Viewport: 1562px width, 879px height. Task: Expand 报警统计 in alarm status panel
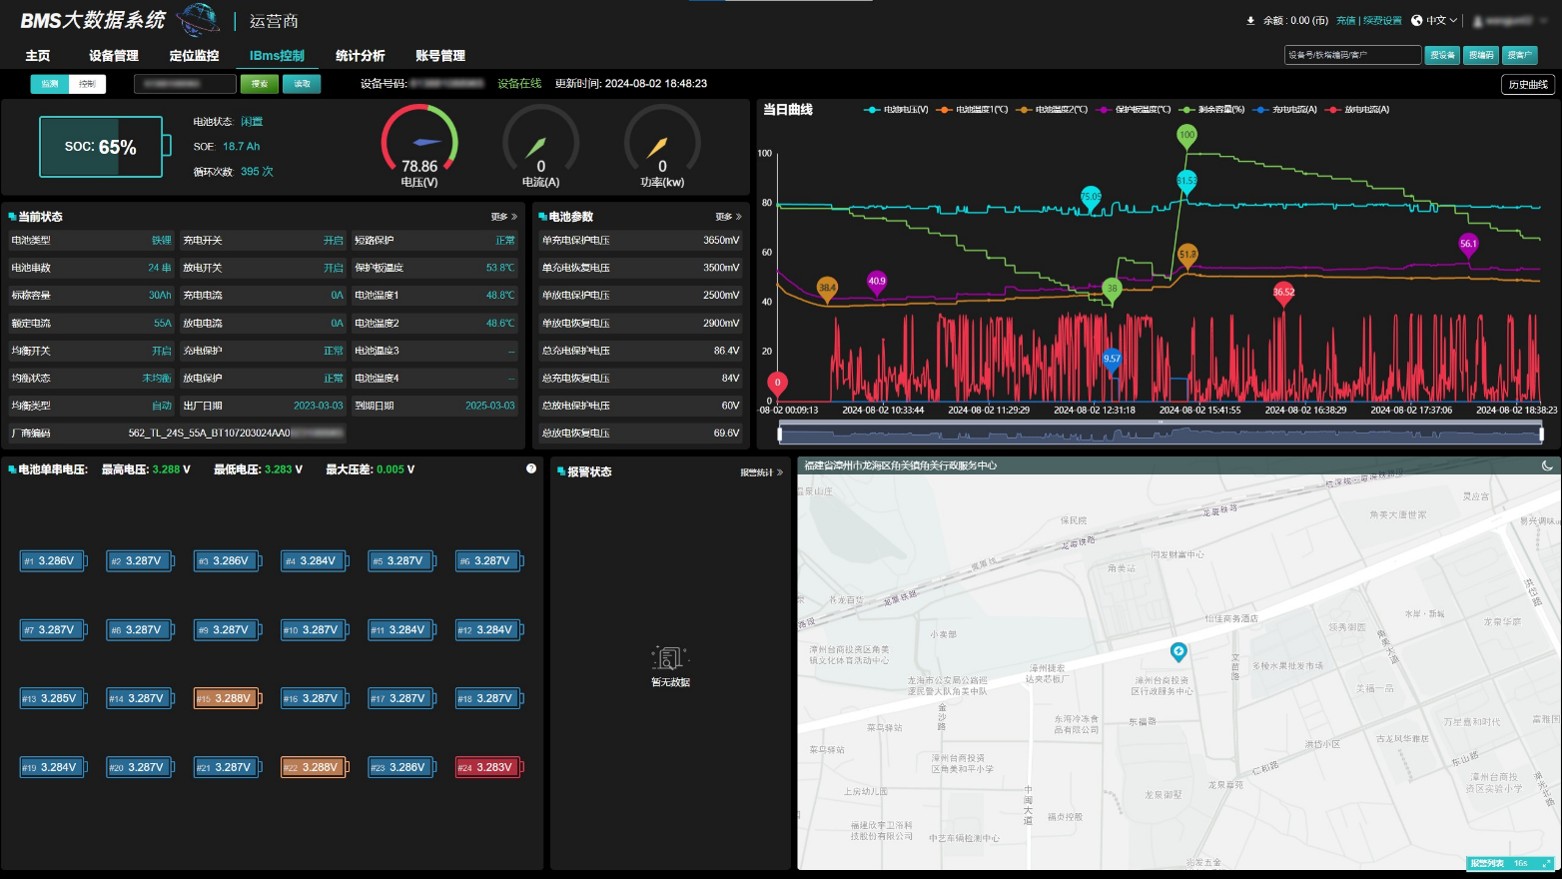(761, 472)
